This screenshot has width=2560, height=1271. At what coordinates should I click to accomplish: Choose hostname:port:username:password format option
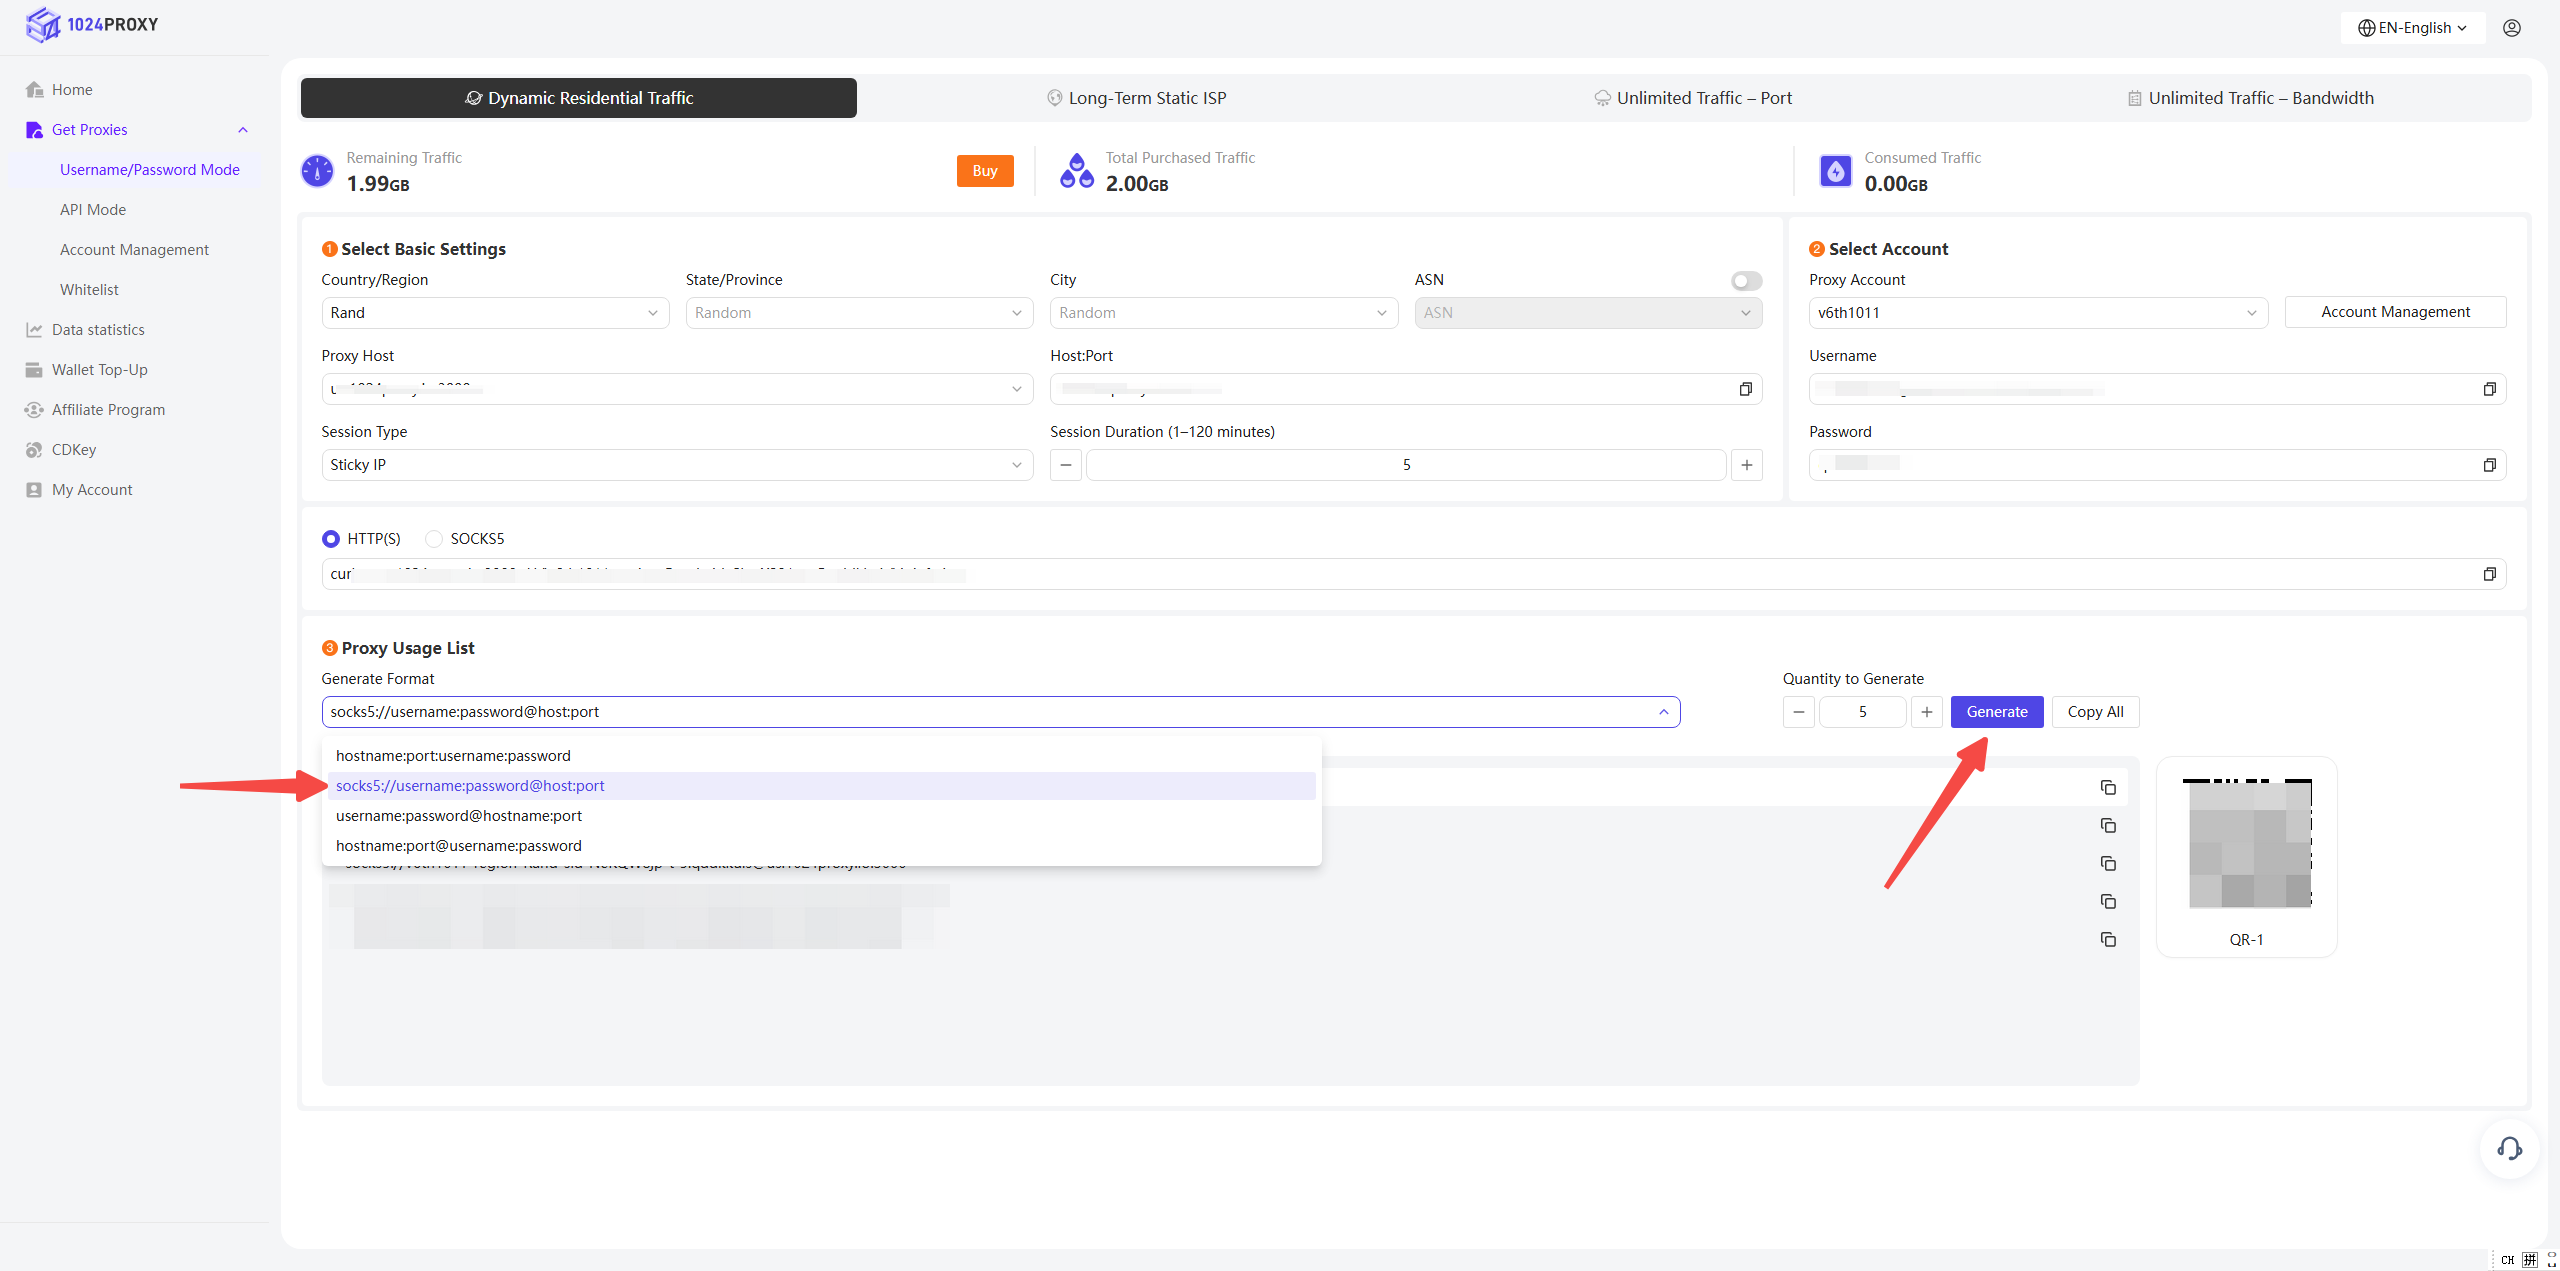tap(453, 756)
